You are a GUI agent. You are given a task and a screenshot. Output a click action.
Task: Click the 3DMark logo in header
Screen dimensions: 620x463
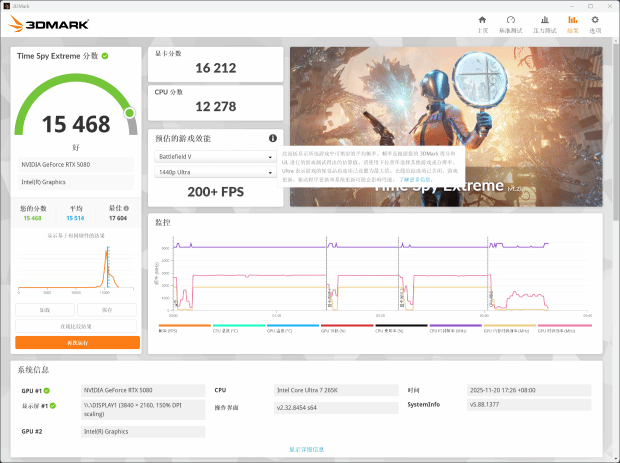pyautogui.click(x=54, y=25)
